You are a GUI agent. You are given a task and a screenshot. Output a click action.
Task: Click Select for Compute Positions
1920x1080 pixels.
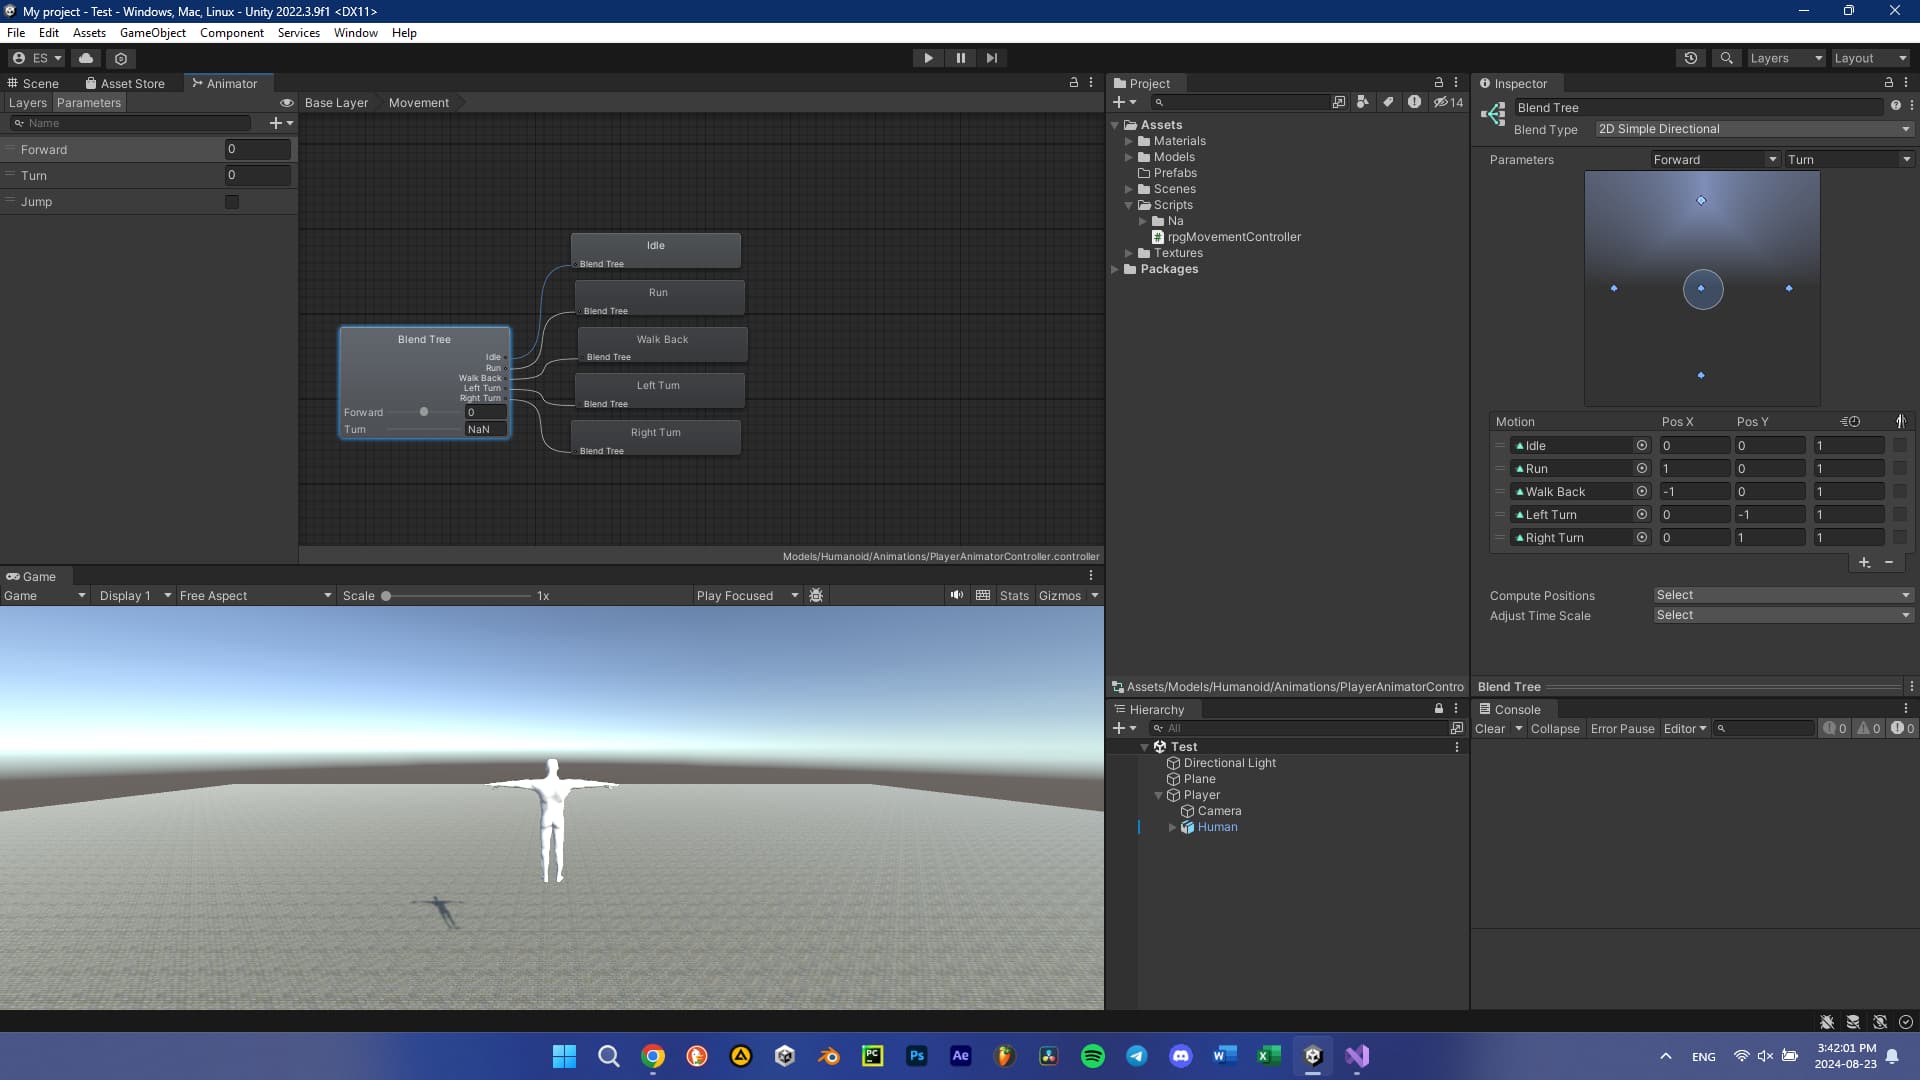[1781, 594]
